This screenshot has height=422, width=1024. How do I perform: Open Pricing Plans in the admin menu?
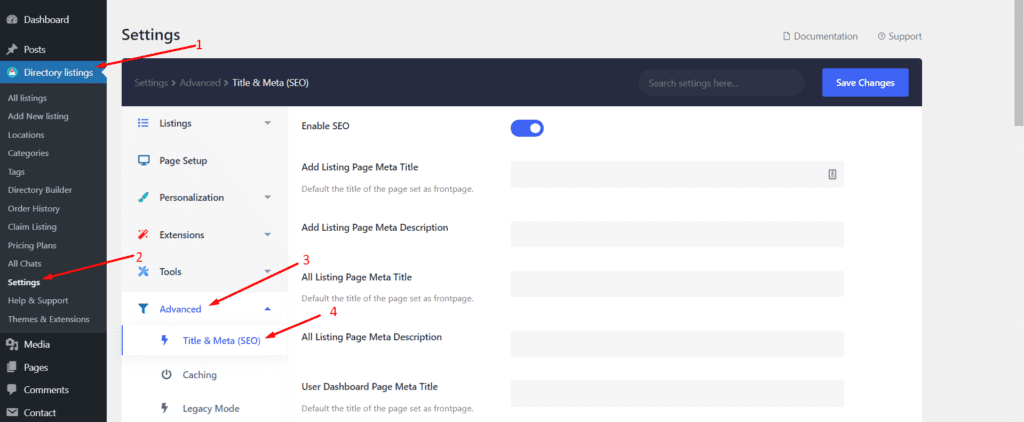tap(32, 245)
